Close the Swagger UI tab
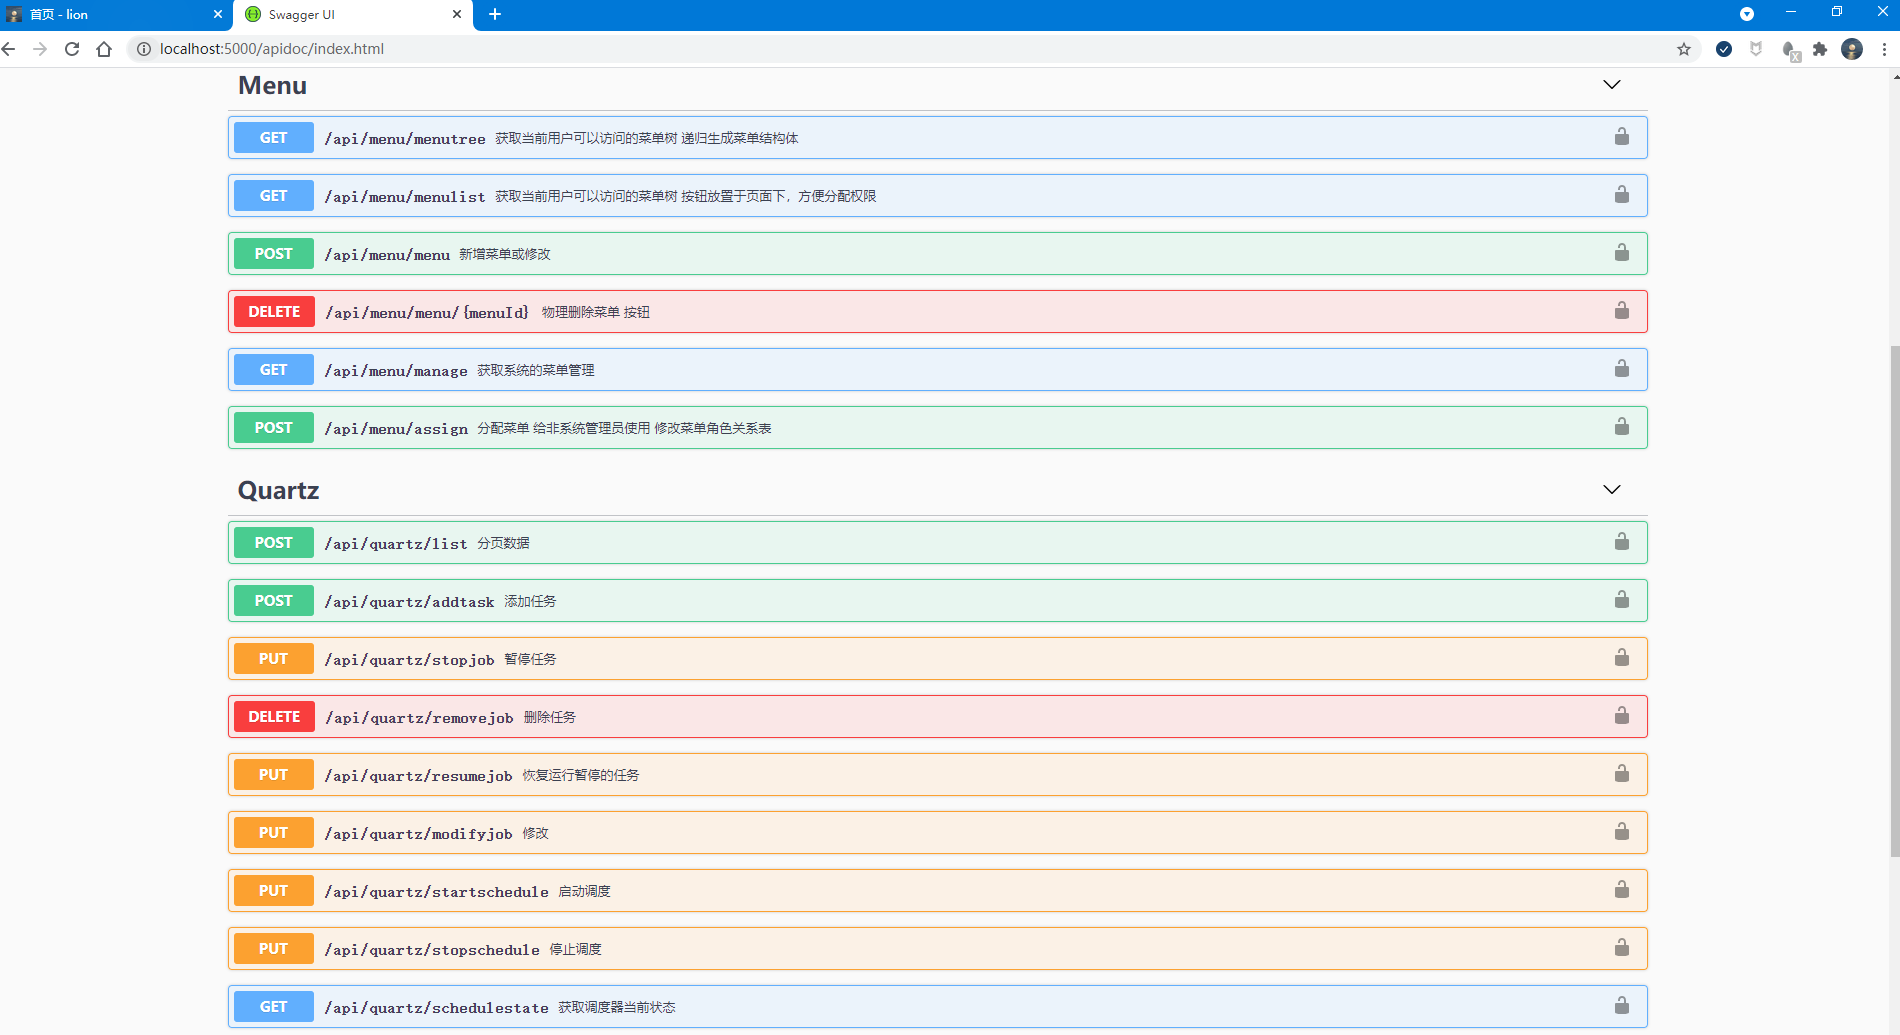 (457, 14)
